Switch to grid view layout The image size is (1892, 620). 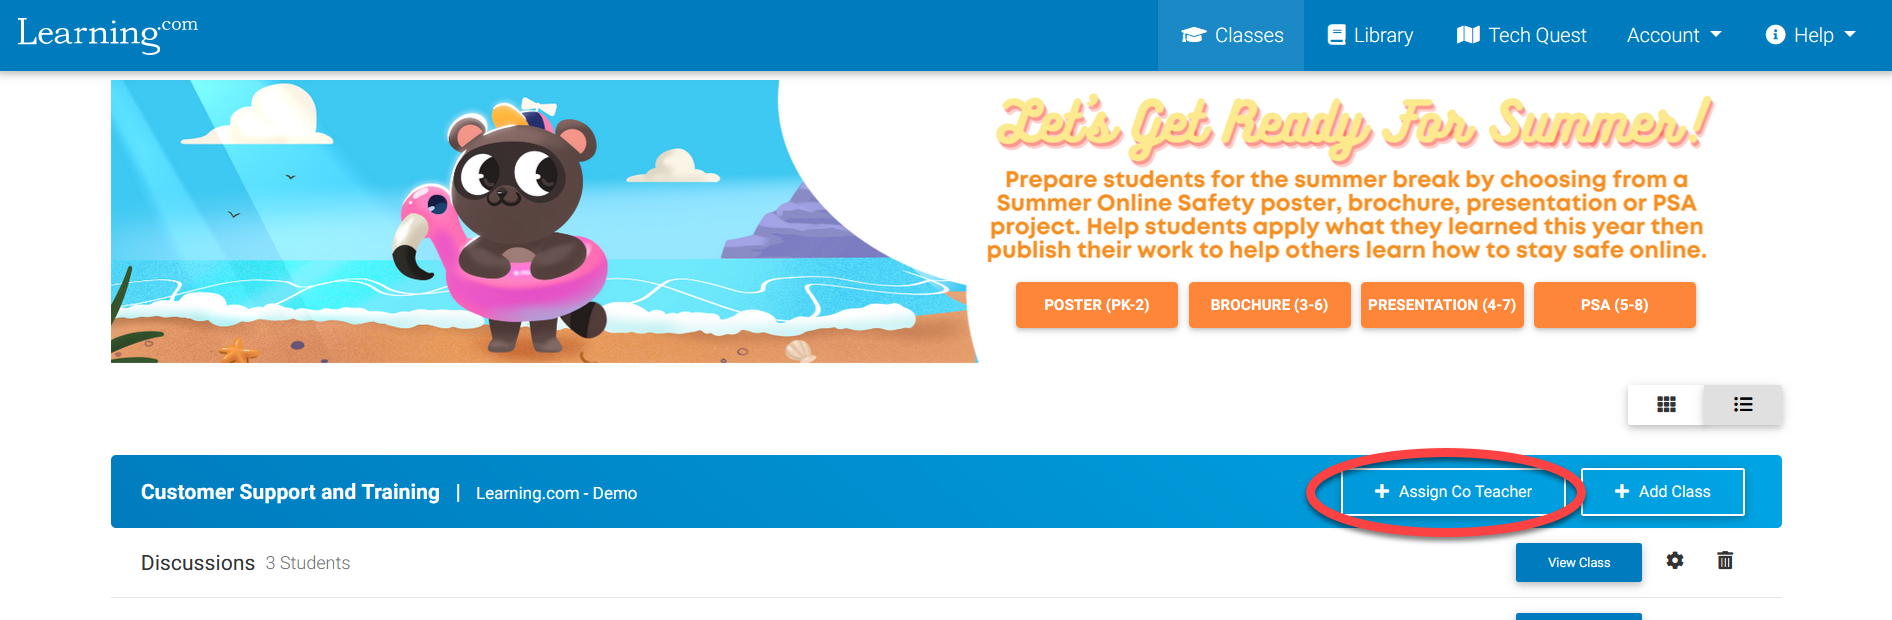pos(1666,404)
